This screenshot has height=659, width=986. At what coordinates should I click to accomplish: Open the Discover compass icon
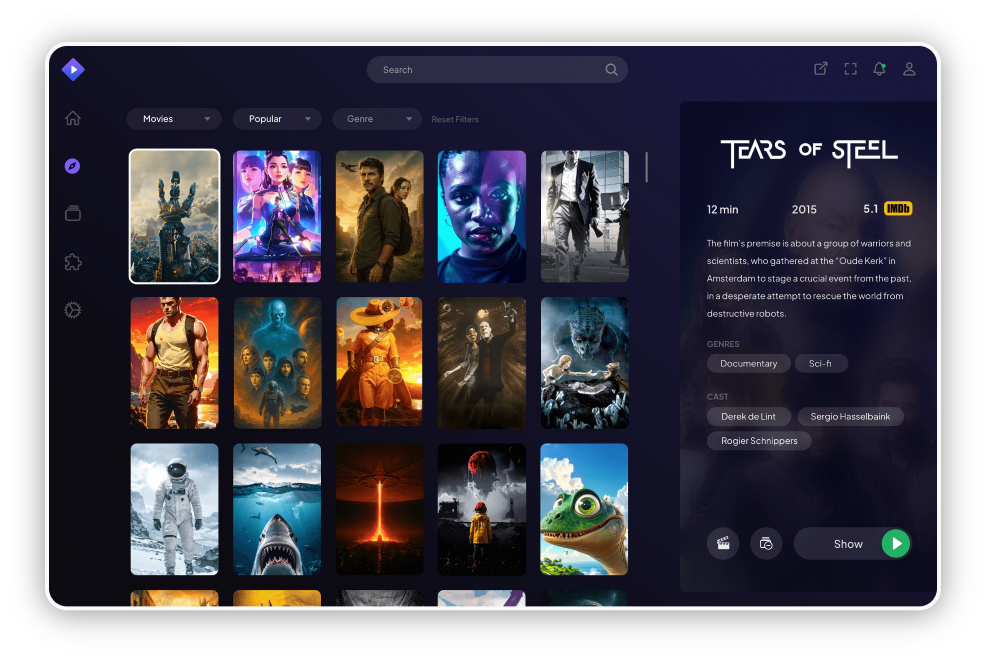coord(72,166)
